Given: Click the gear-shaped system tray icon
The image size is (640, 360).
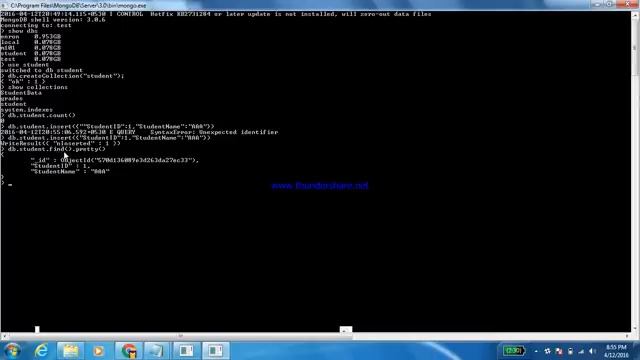Looking at the screenshot, I should tap(548, 351).
